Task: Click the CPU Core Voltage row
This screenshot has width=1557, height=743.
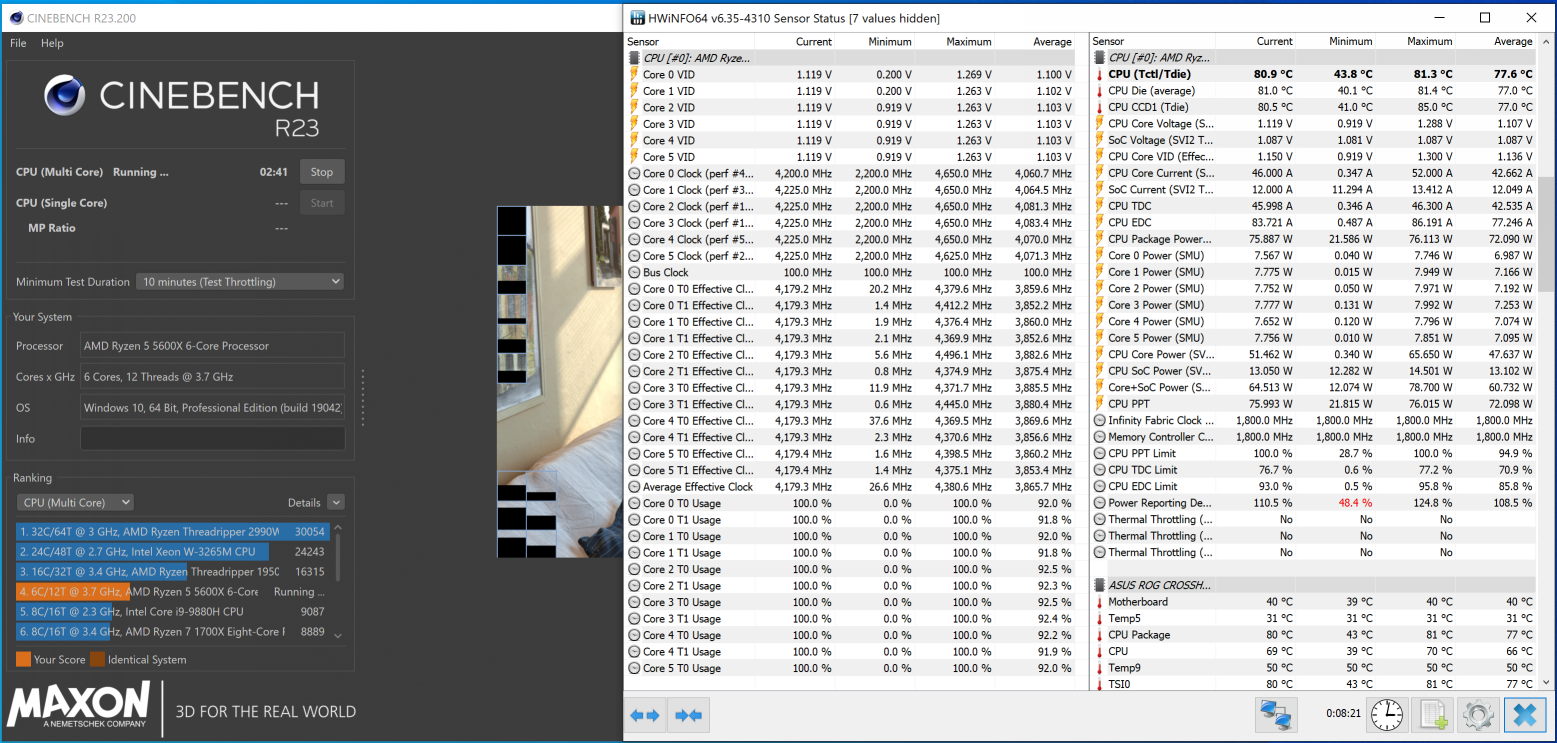Action: (1313, 124)
